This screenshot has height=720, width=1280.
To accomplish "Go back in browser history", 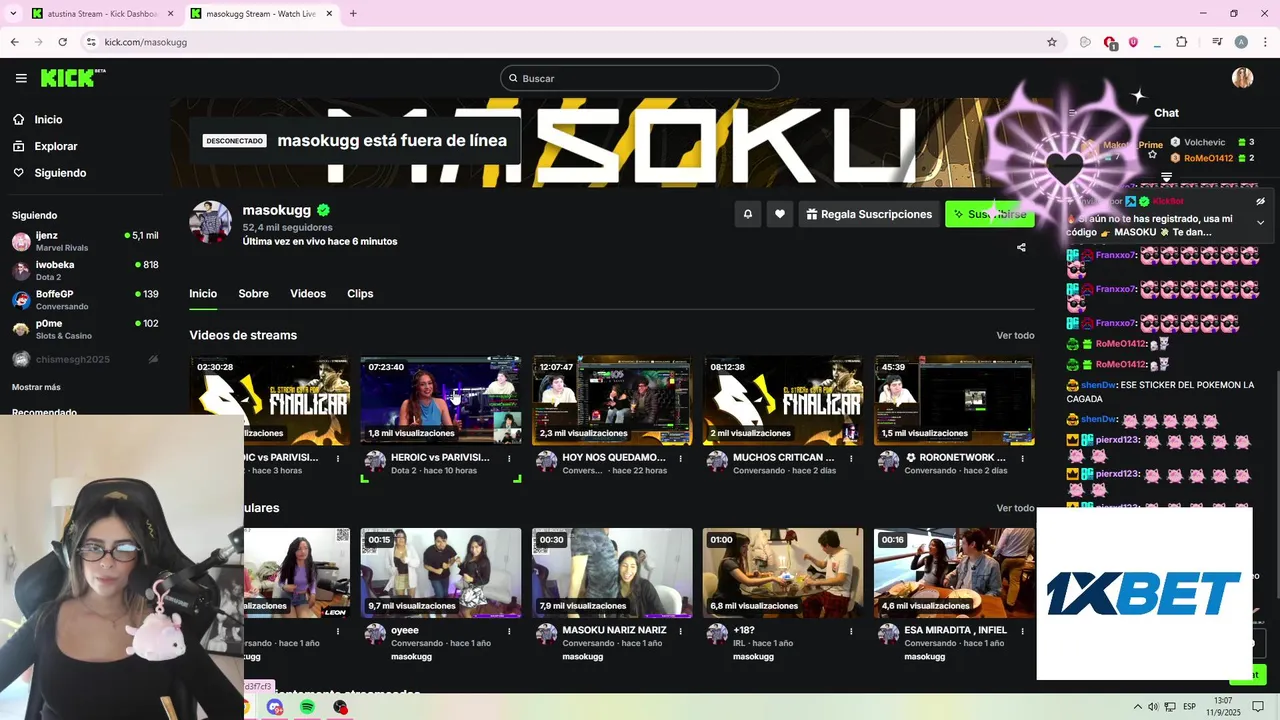I will [14, 42].
